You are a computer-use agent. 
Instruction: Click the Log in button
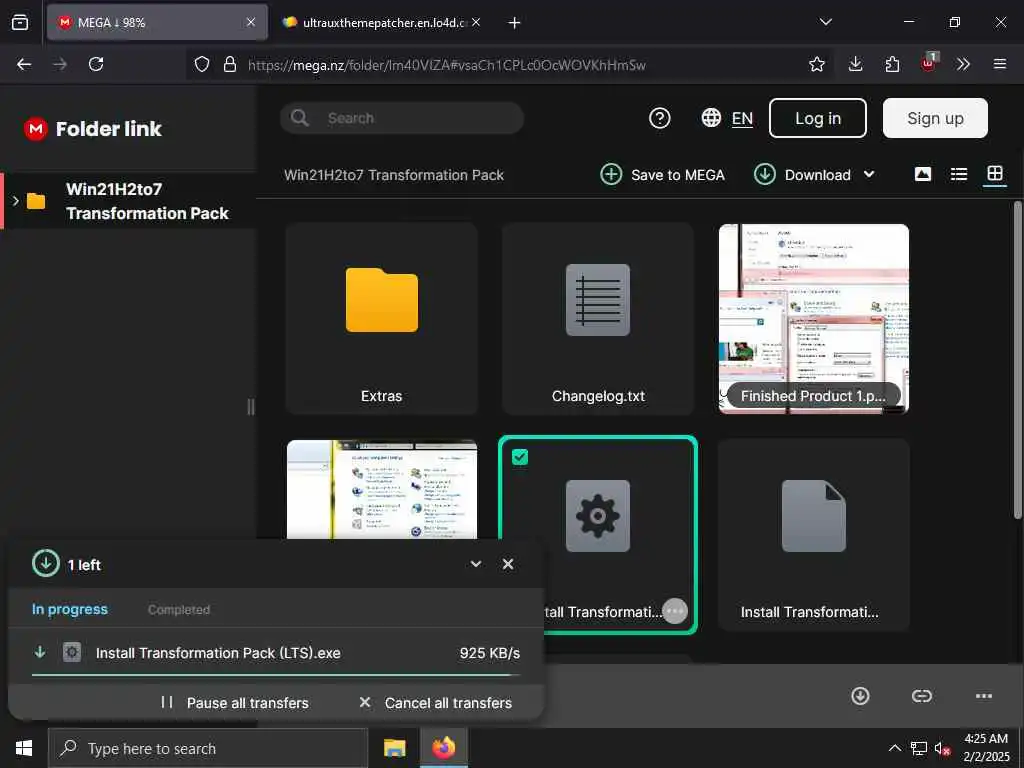click(x=818, y=118)
